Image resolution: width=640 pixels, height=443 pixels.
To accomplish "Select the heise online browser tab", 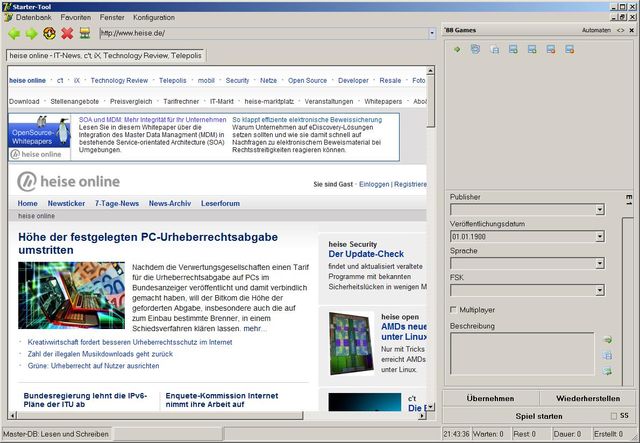I will tap(106, 56).
